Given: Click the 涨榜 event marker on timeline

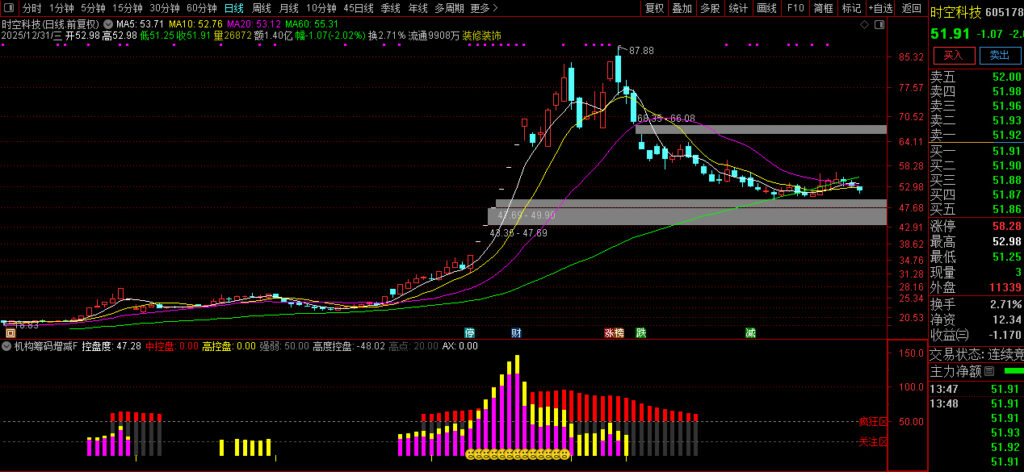Looking at the screenshot, I should (x=613, y=332).
